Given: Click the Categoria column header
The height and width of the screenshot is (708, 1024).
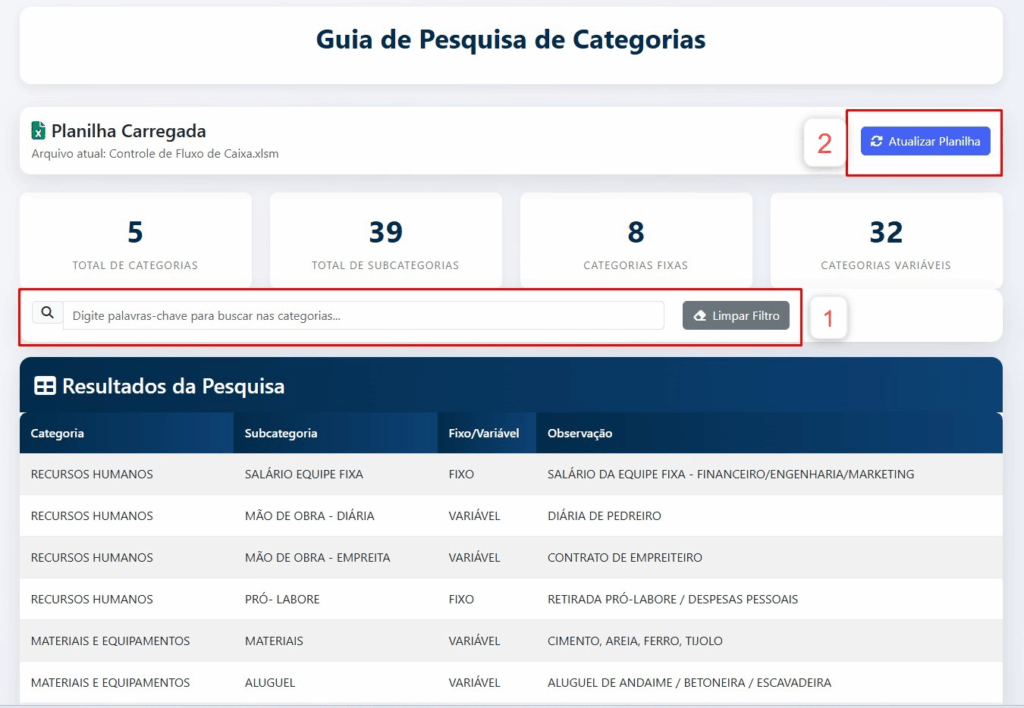Looking at the screenshot, I should pyautogui.click(x=58, y=433).
